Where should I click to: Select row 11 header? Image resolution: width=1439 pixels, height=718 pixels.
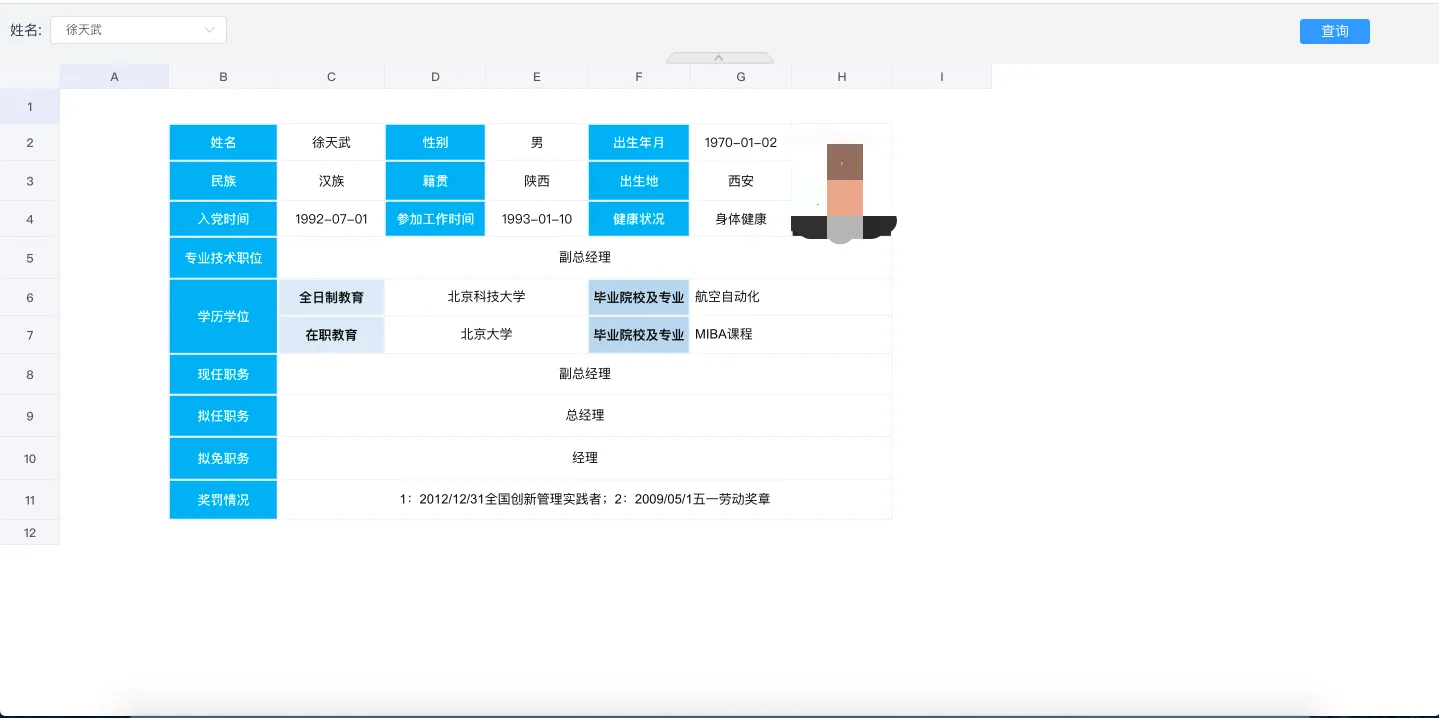point(30,500)
